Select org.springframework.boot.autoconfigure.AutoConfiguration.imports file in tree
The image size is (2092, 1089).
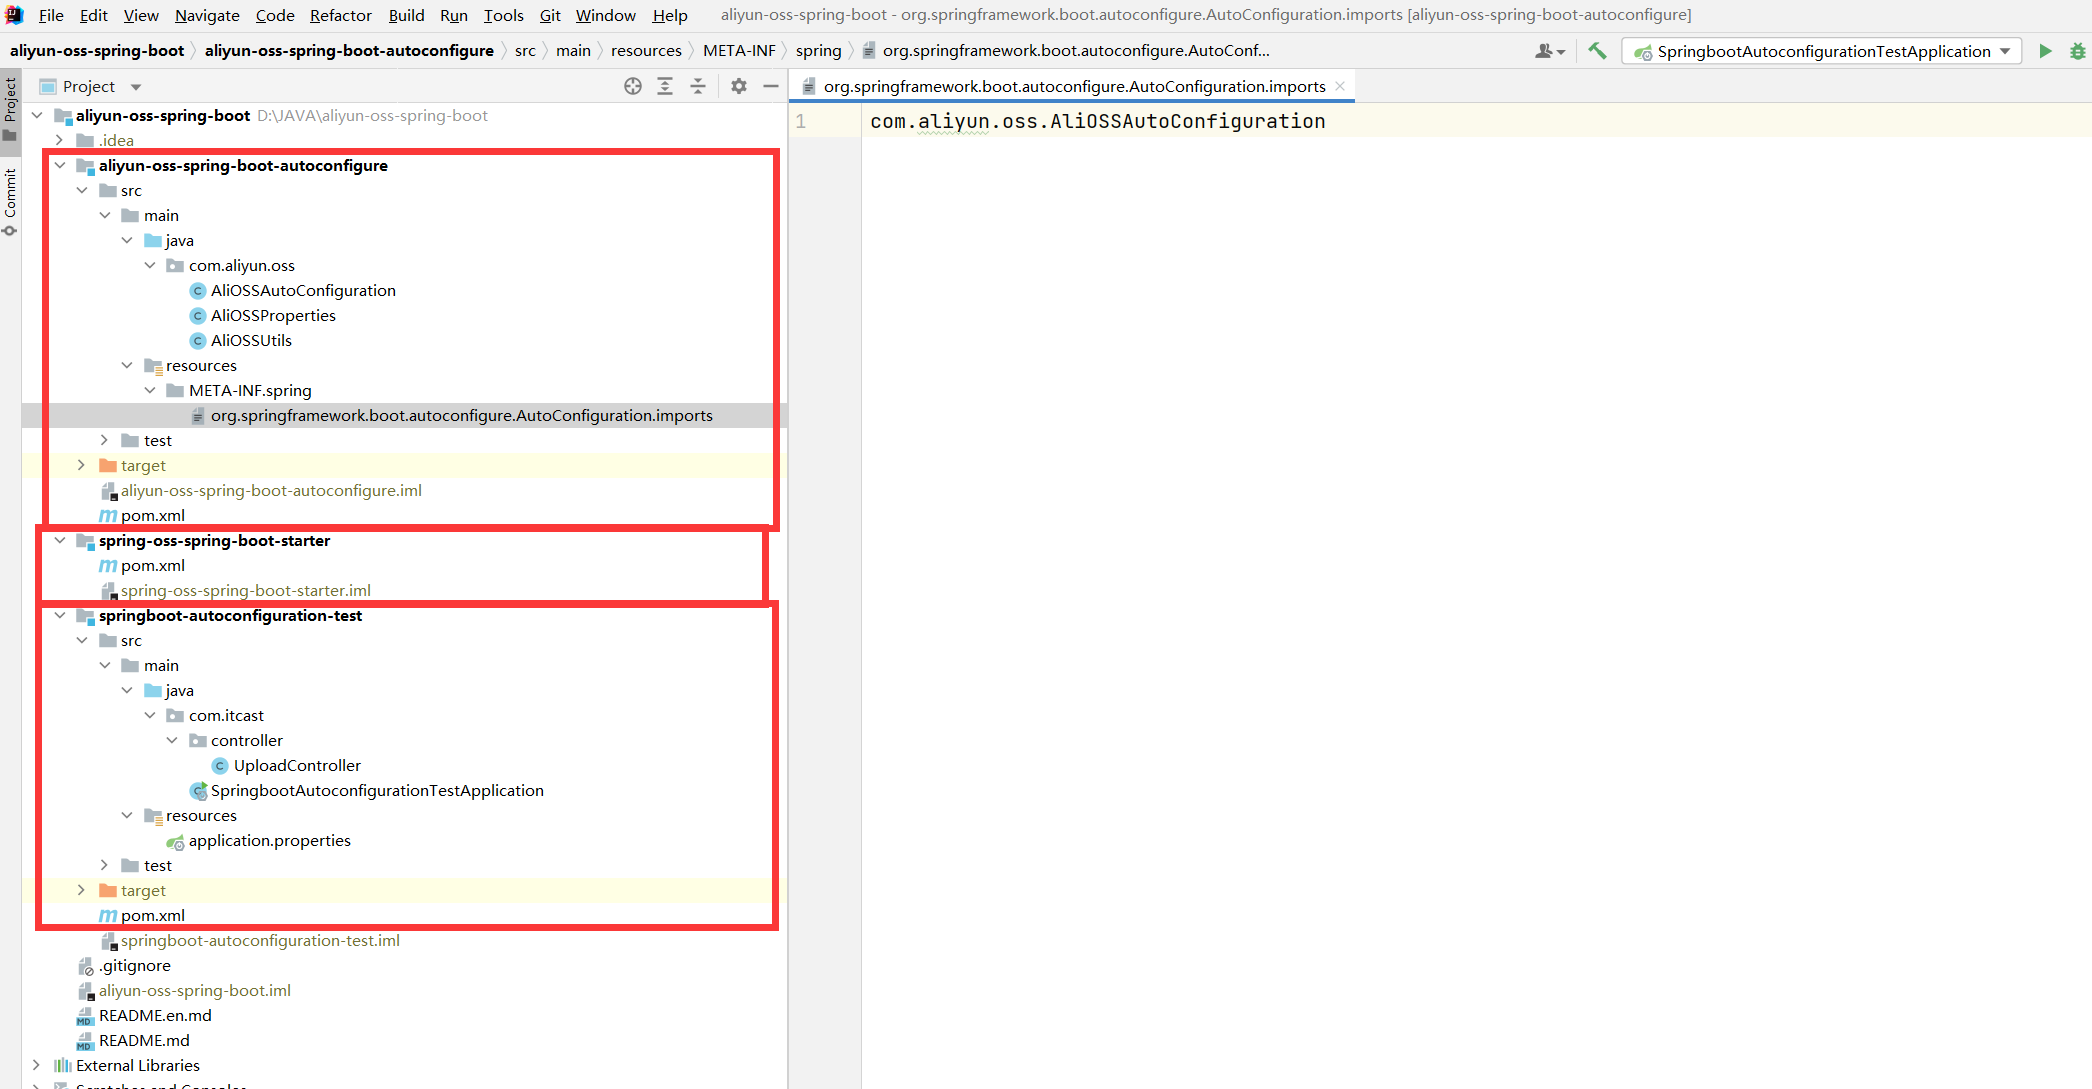click(x=461, y=415)
